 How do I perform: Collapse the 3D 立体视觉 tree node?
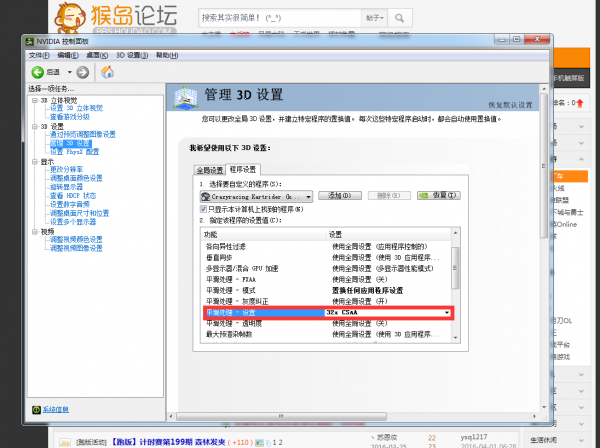tap(35, 101)
